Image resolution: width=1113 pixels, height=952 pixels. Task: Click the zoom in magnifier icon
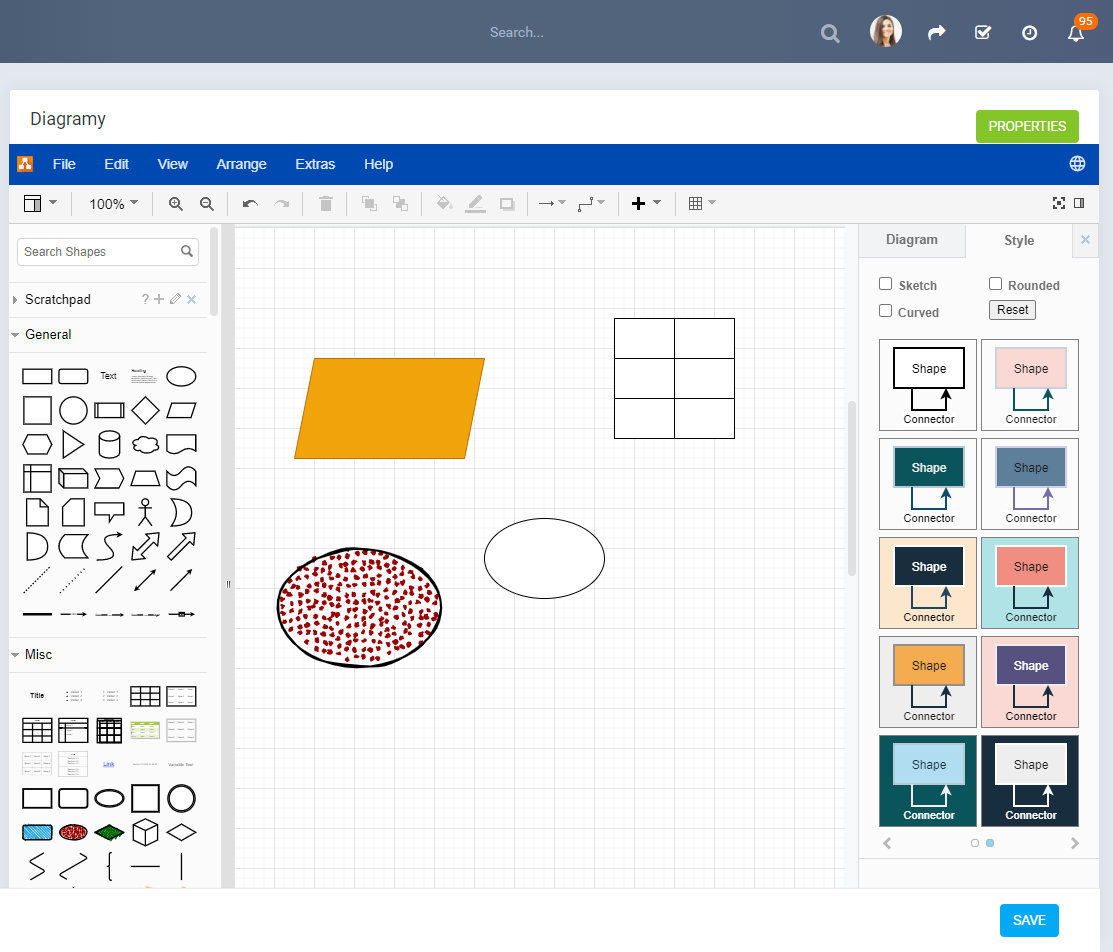(175, 204)
